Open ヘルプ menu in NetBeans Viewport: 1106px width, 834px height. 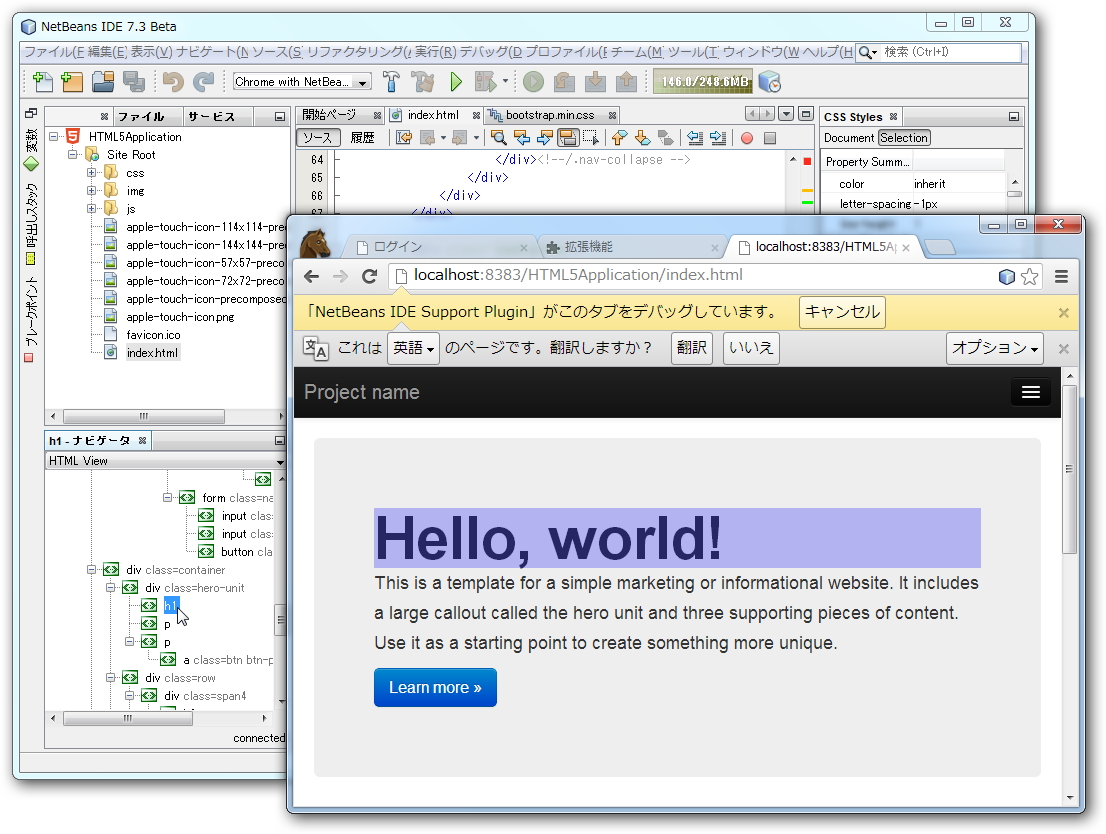(x=826, y=52)
